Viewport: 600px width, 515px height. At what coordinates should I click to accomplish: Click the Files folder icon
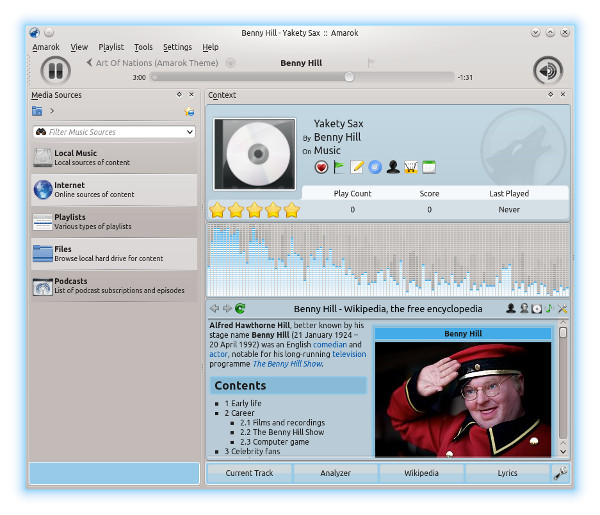pyautogui.click(x=42, y=254)
